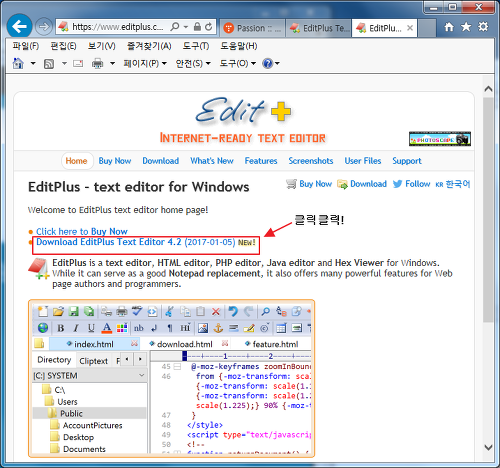The height and width of the screenshot is (468, 500).
Task: Expand the feeds dropdown arrow
Action: click(x=64, y=63)
